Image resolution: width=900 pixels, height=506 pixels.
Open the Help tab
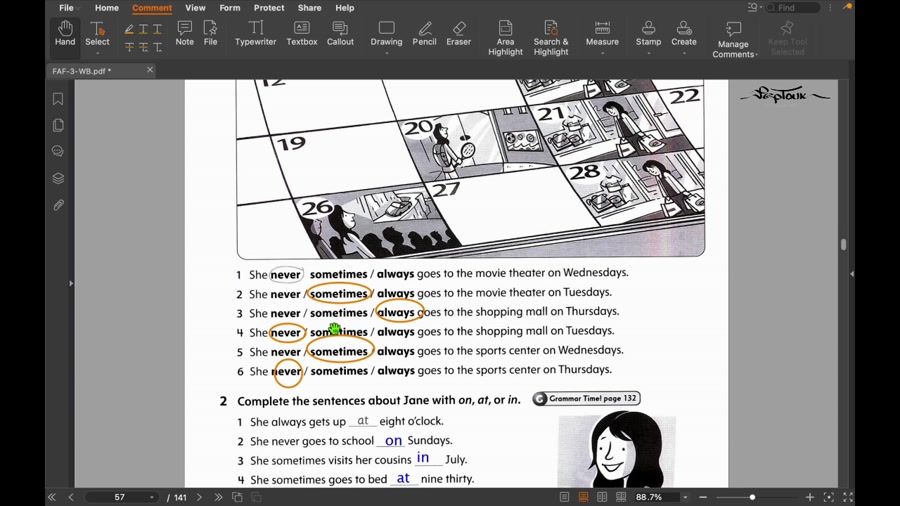[x=344, y=8]
